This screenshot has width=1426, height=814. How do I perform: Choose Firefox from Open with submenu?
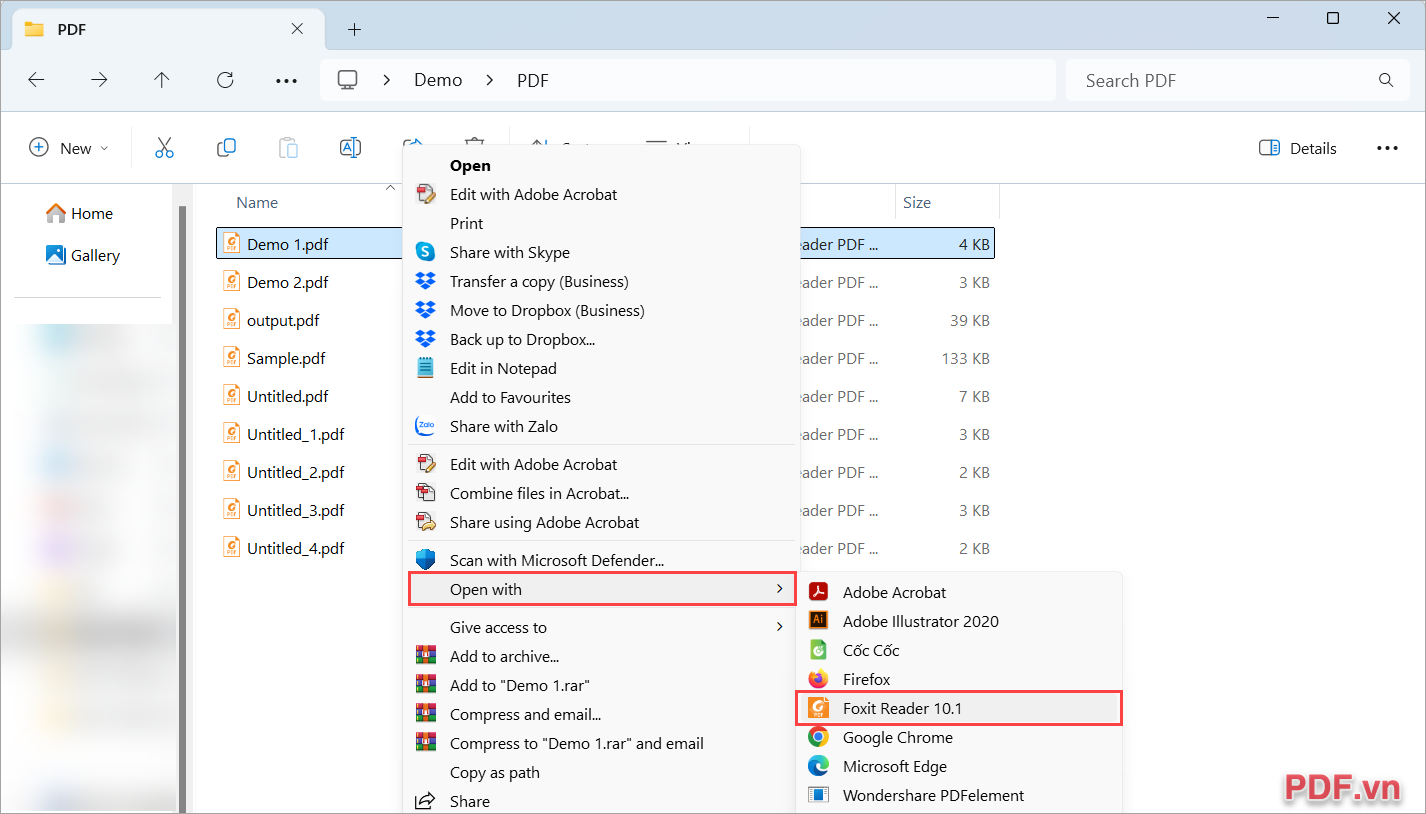pos(960,679)
